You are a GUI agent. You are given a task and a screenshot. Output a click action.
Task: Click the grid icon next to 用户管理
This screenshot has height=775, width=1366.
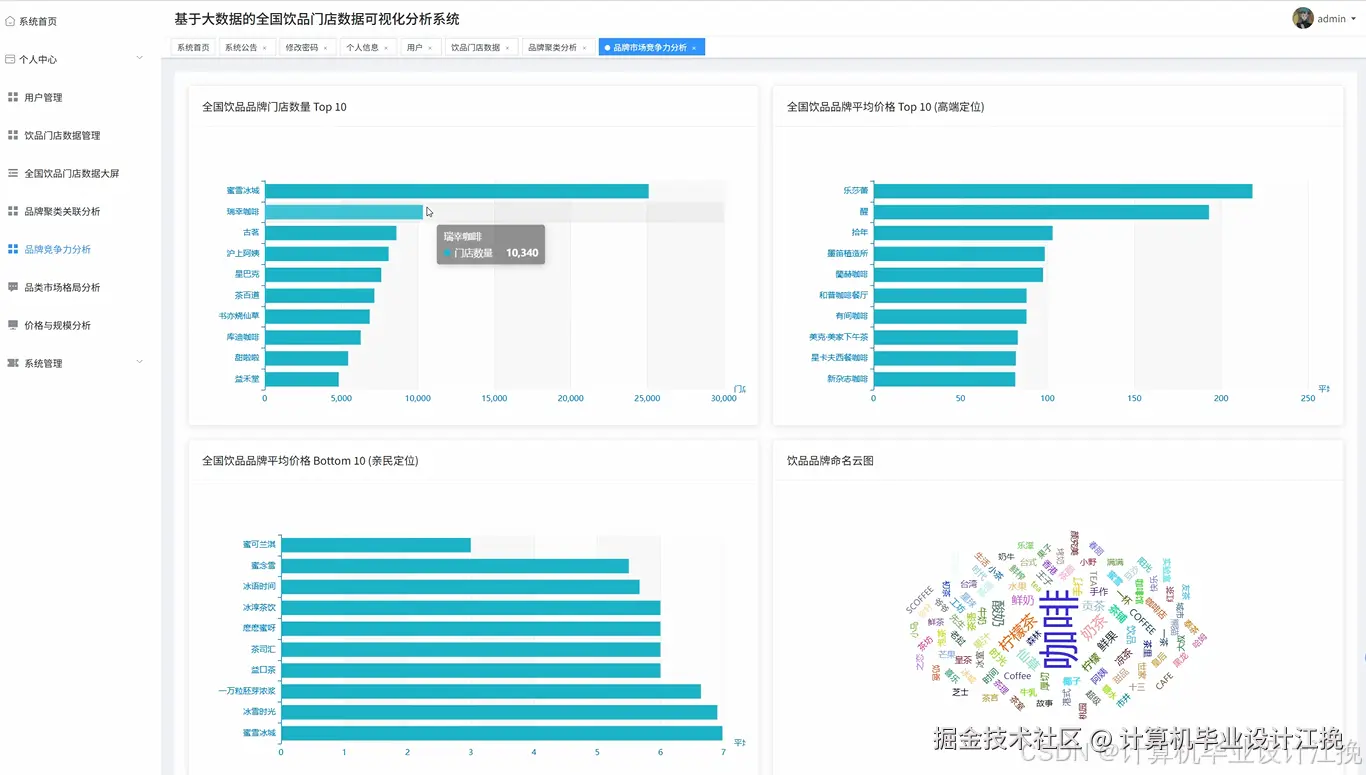[x=13, y=97]
